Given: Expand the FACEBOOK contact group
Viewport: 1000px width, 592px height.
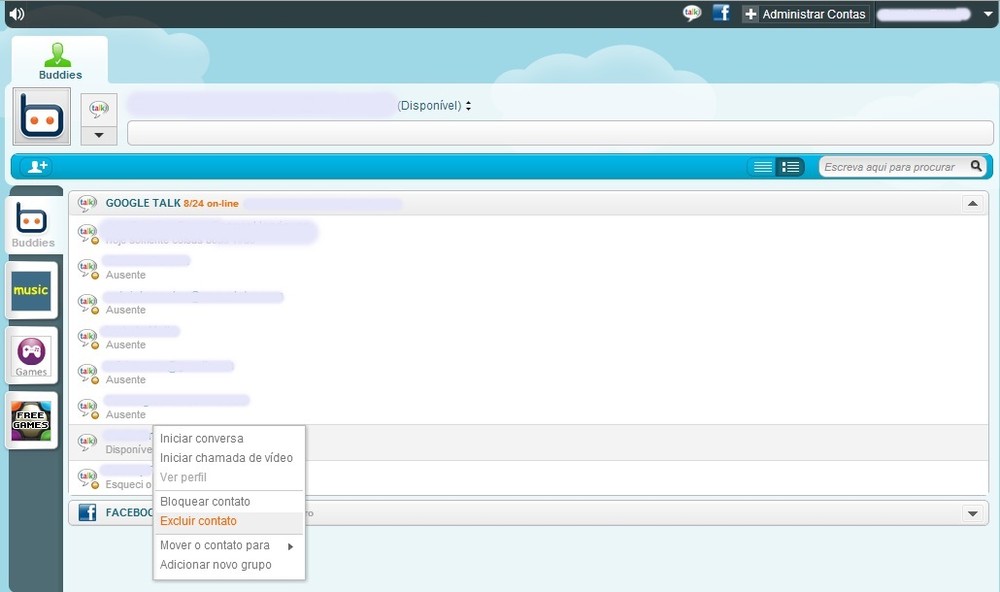Looking at the screenshot, I should coord(971,513).
